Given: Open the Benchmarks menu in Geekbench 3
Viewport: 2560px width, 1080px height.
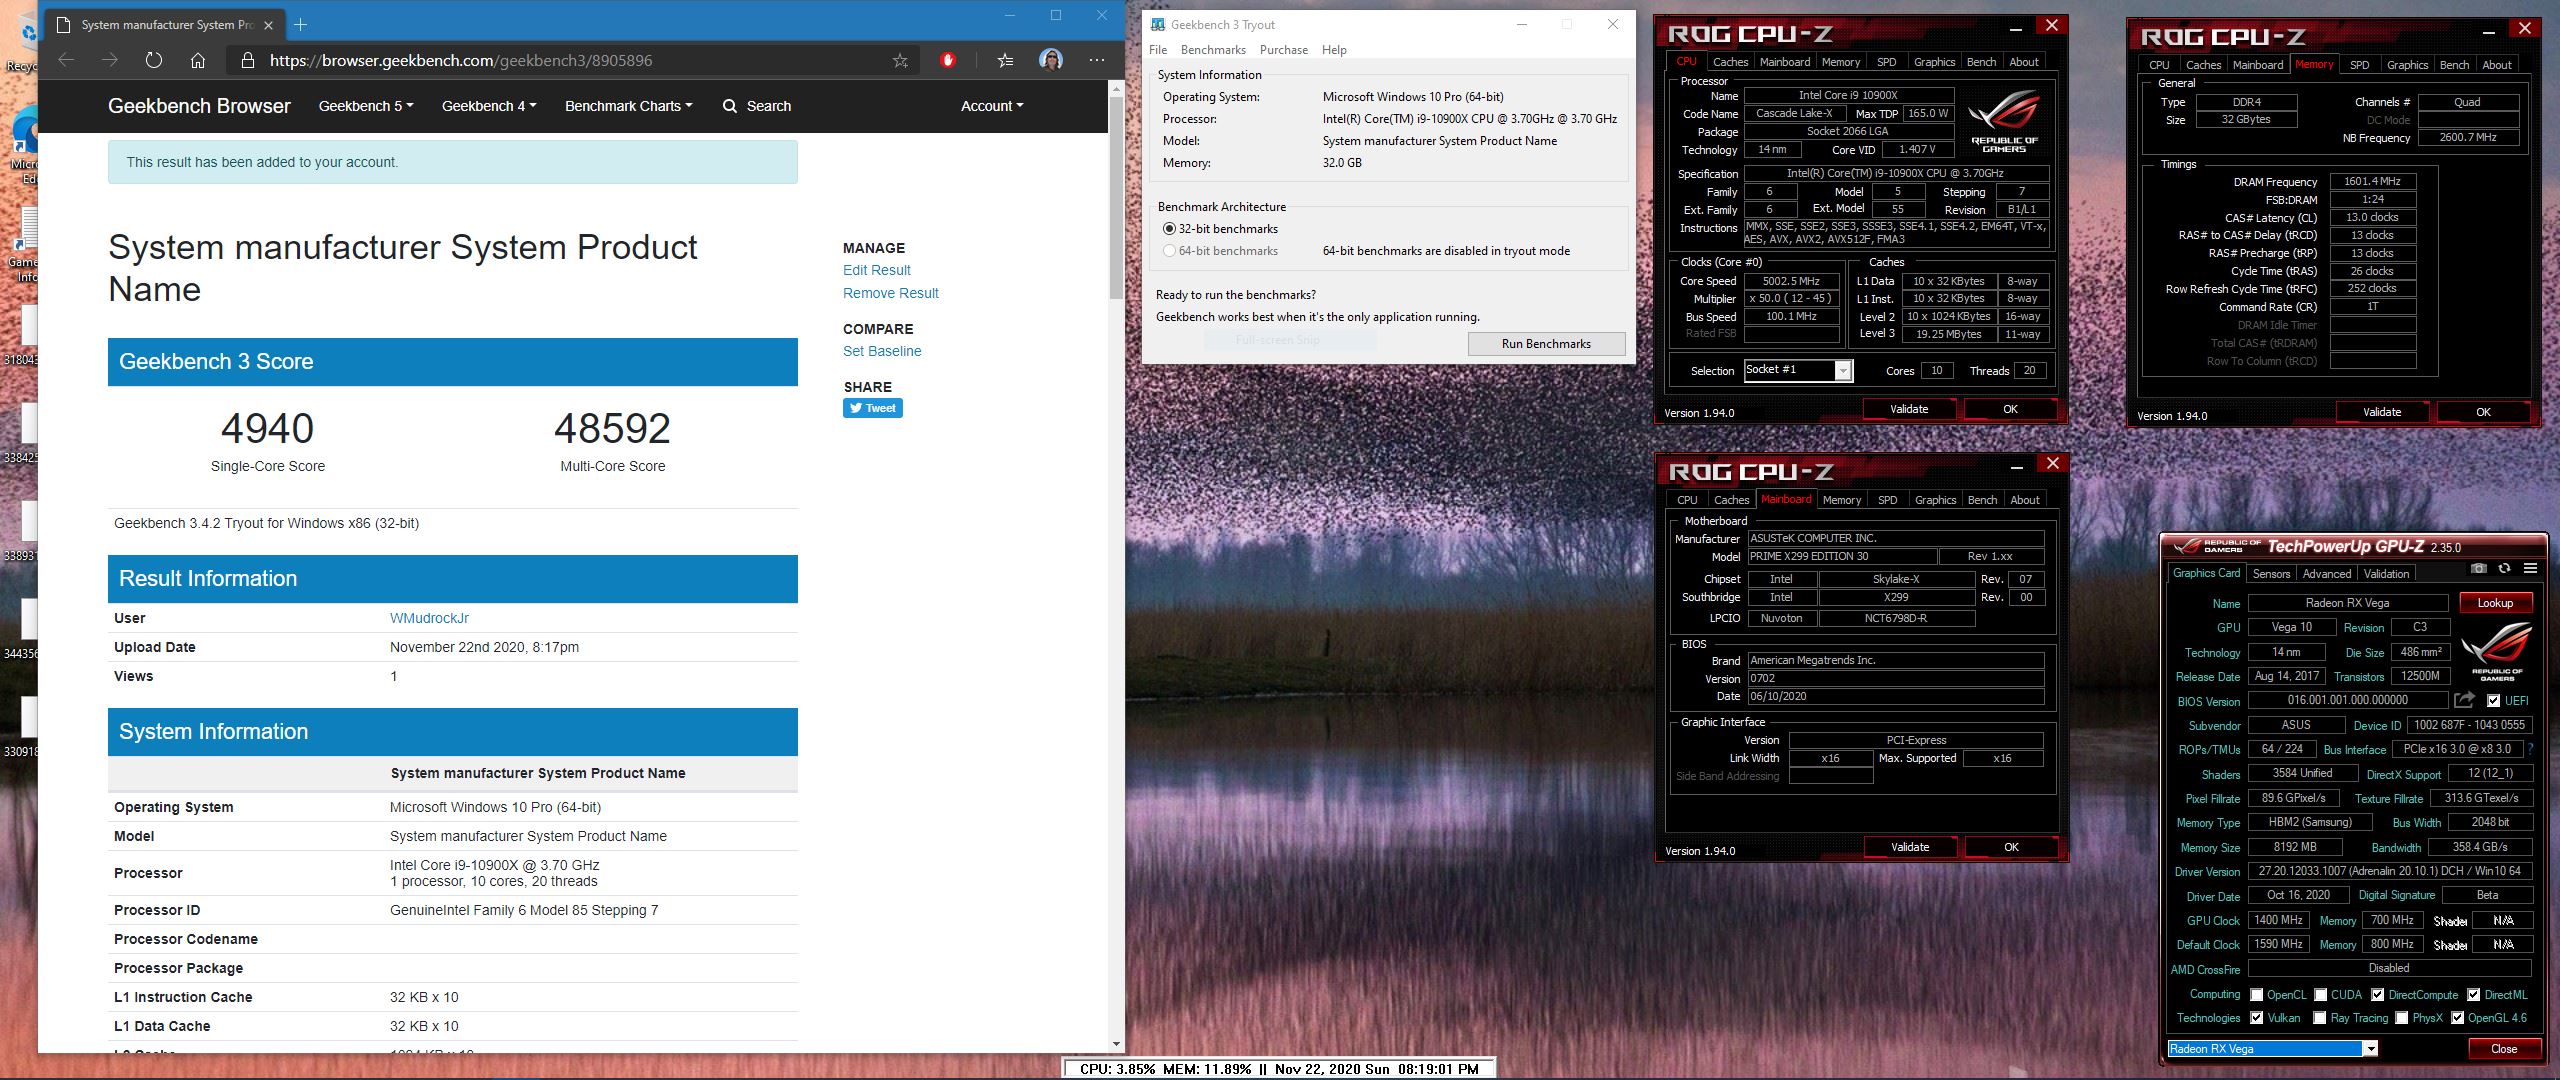Looking at the screenshot, I should [x=1213, y=50].
